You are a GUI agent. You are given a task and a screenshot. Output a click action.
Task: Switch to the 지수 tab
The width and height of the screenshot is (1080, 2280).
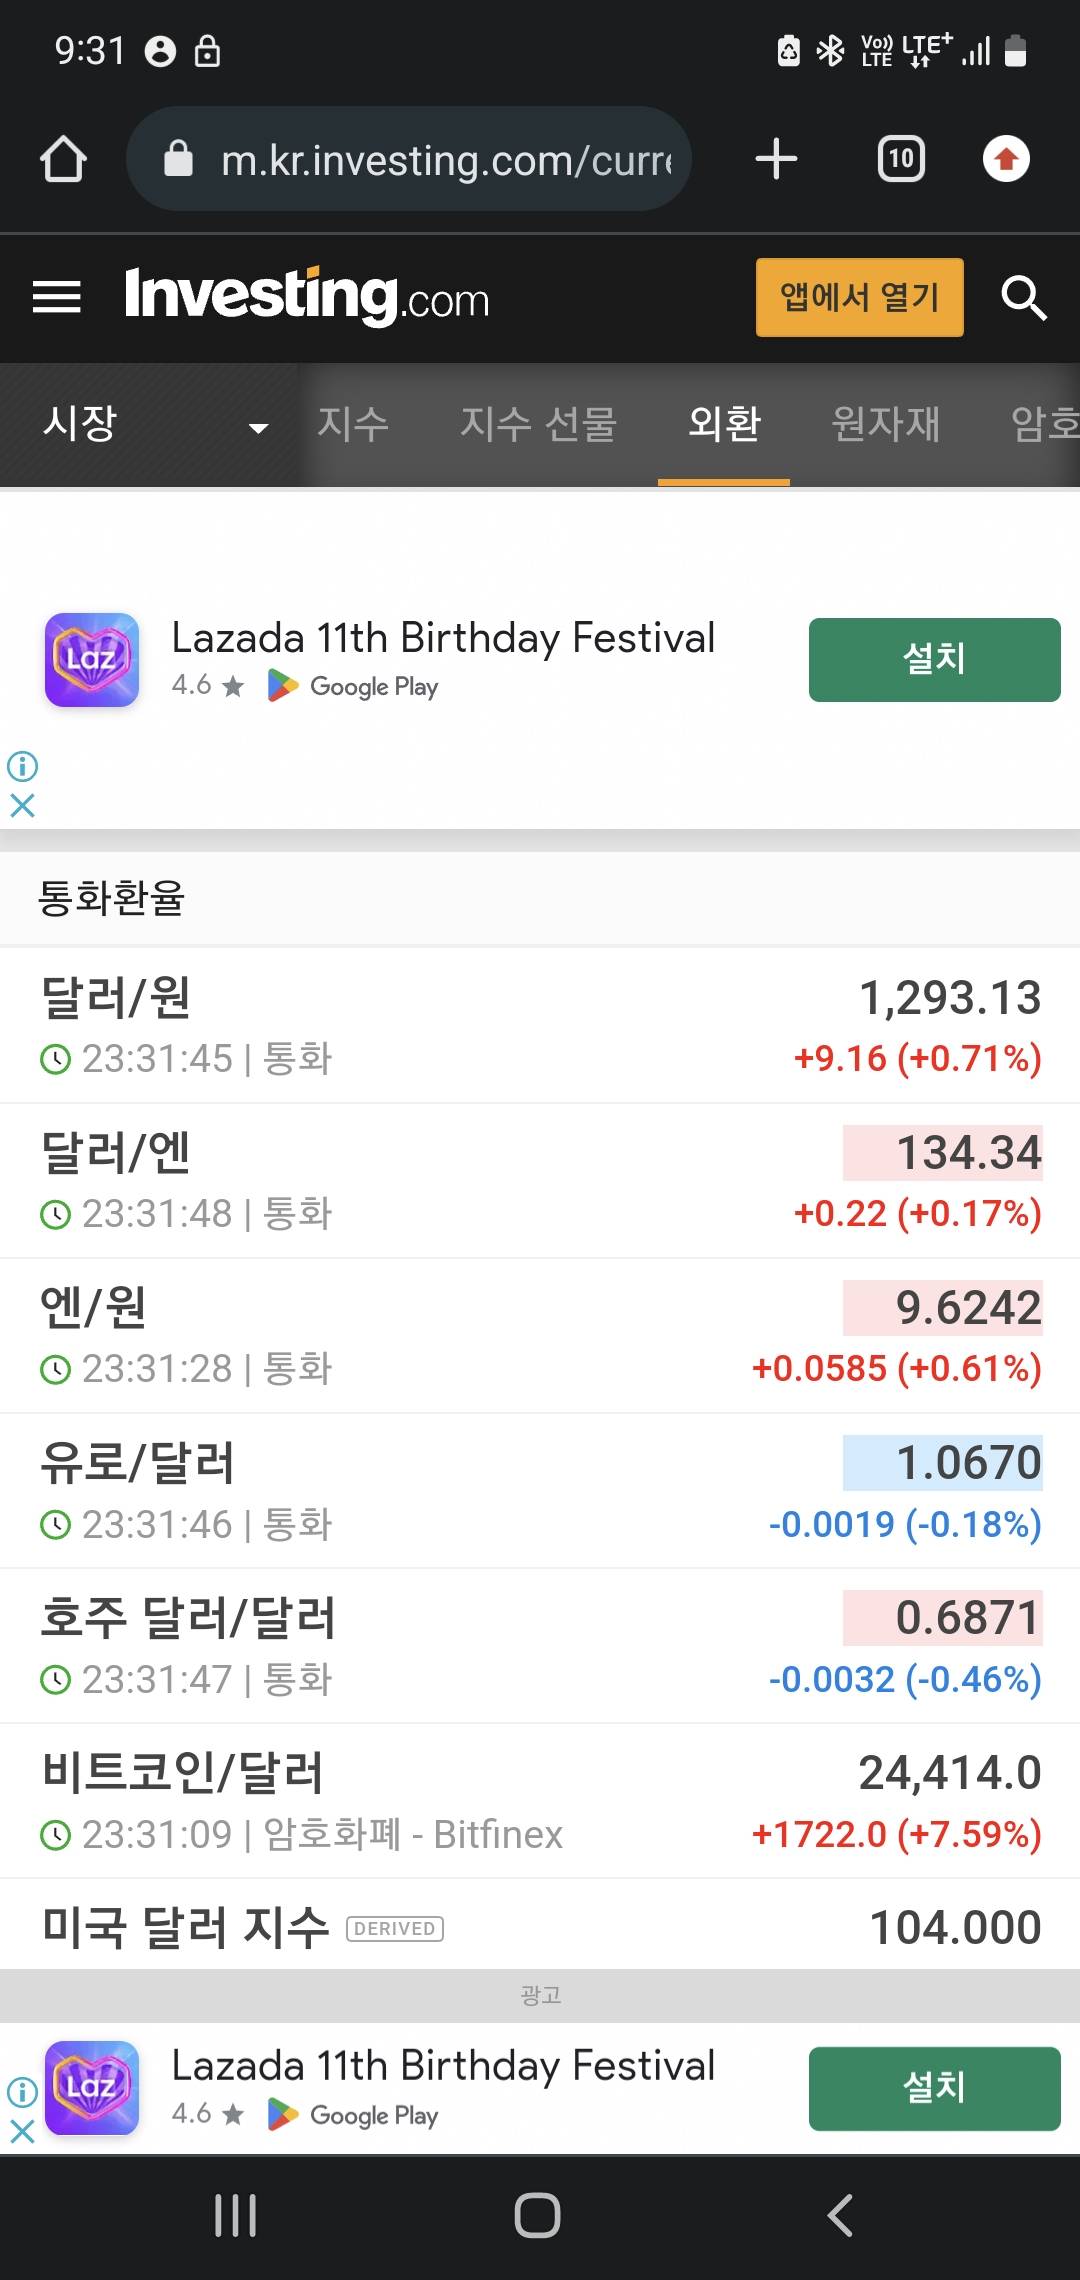pos(352,425)
